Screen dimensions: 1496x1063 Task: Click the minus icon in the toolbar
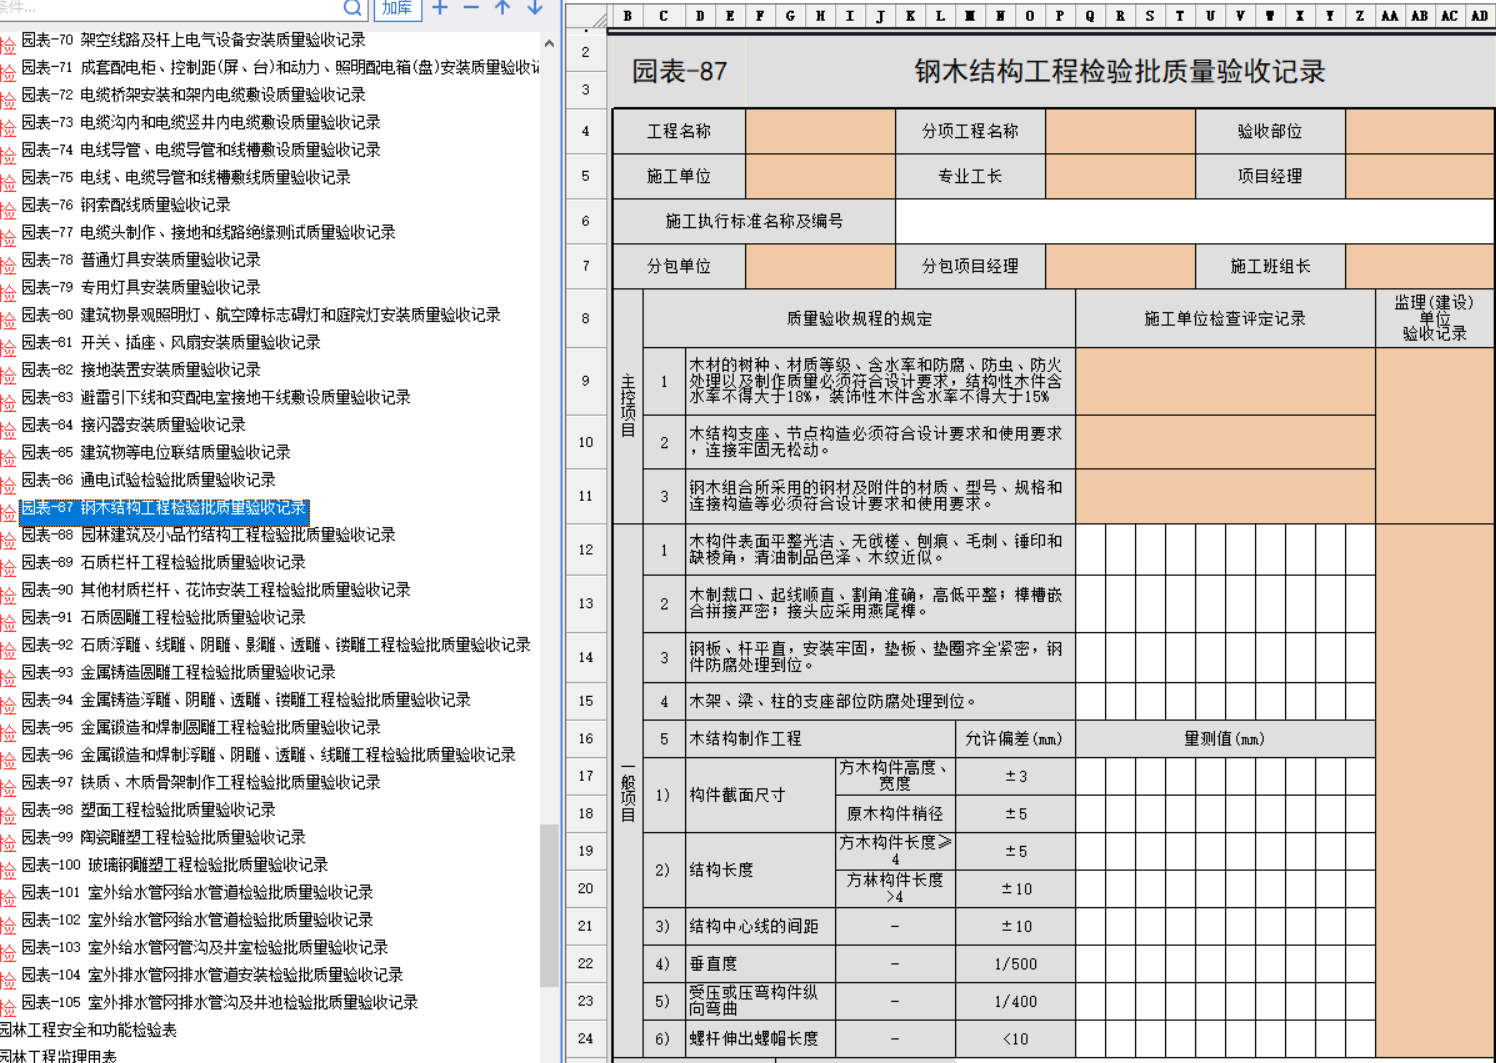(x=471, y=8)
